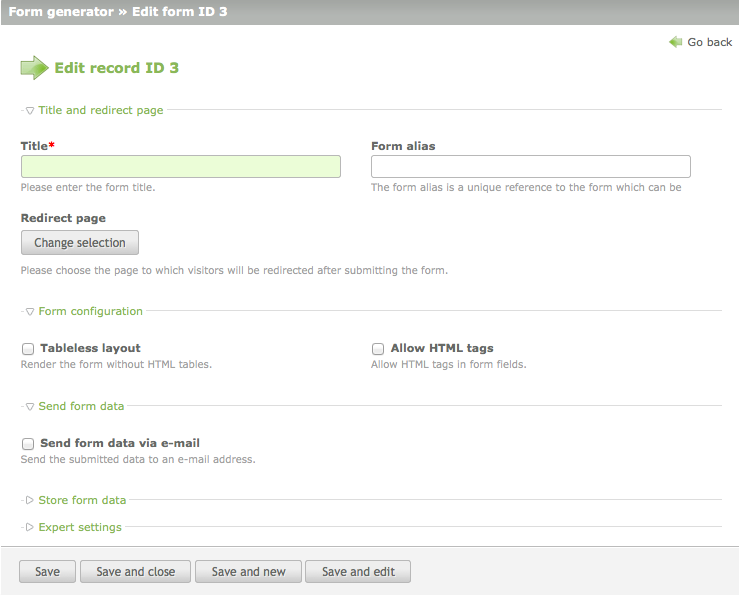The image size is (739, 595).
Task: Click Save and close
Action: click(x=135, y=572)
